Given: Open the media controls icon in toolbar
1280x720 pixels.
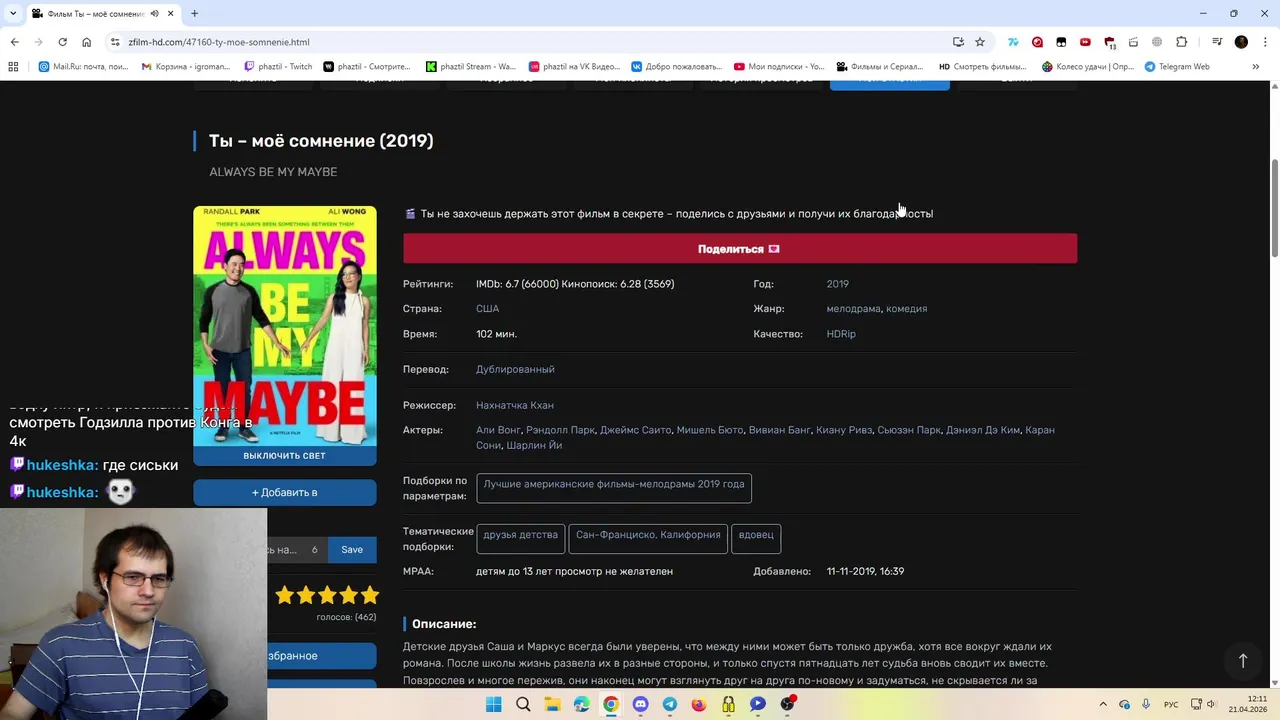Looking at the screenshot, I should (x=1217, y=42).
